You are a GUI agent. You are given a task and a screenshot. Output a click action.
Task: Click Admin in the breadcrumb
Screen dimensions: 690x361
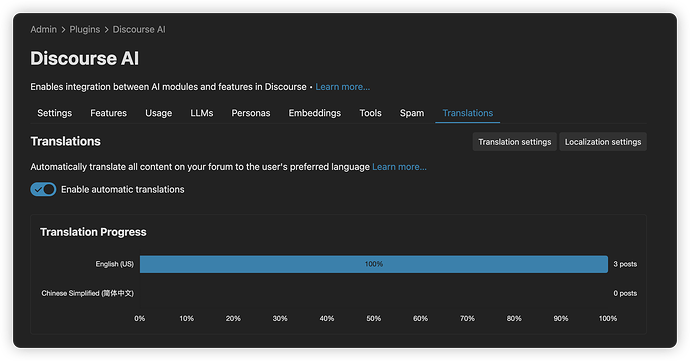(44, 29)
